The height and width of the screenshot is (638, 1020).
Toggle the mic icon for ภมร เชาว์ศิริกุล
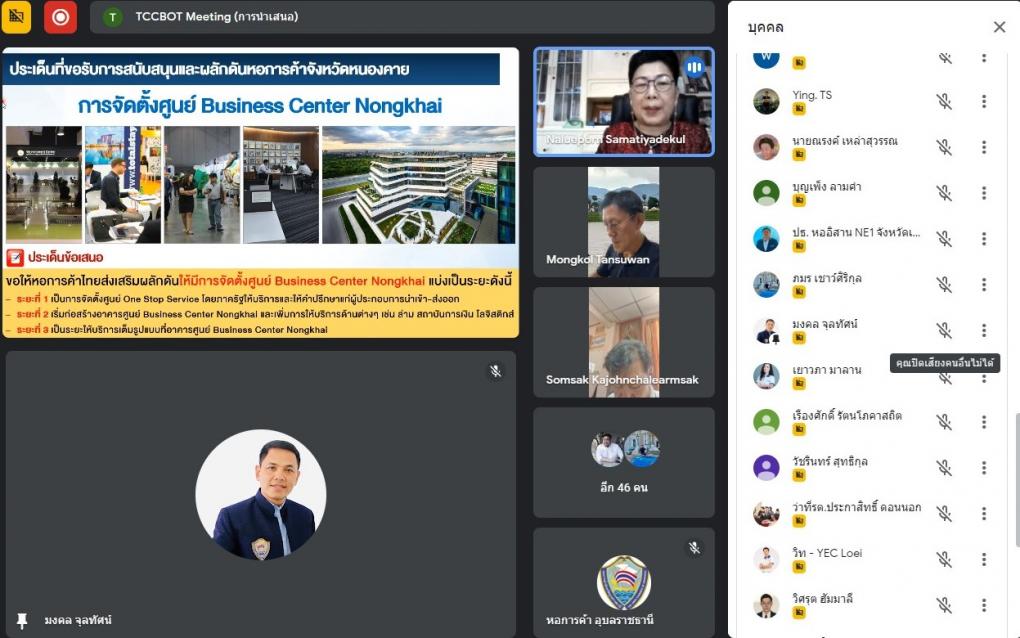[945, 285]
